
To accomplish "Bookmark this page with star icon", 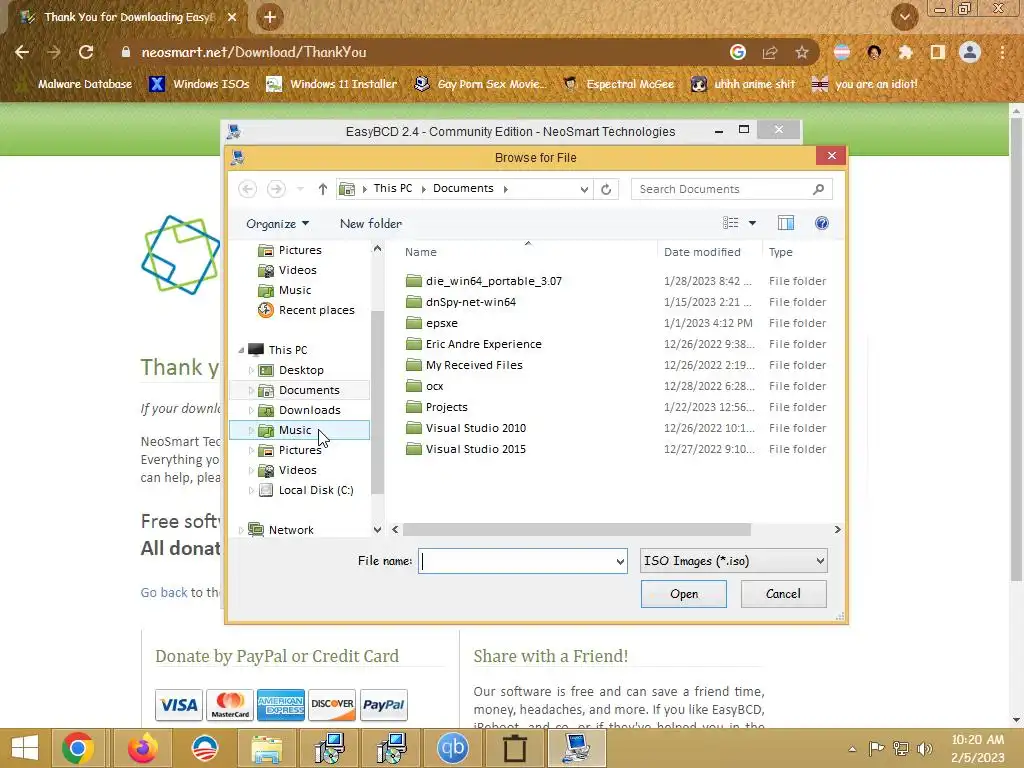I will point(802,52).
